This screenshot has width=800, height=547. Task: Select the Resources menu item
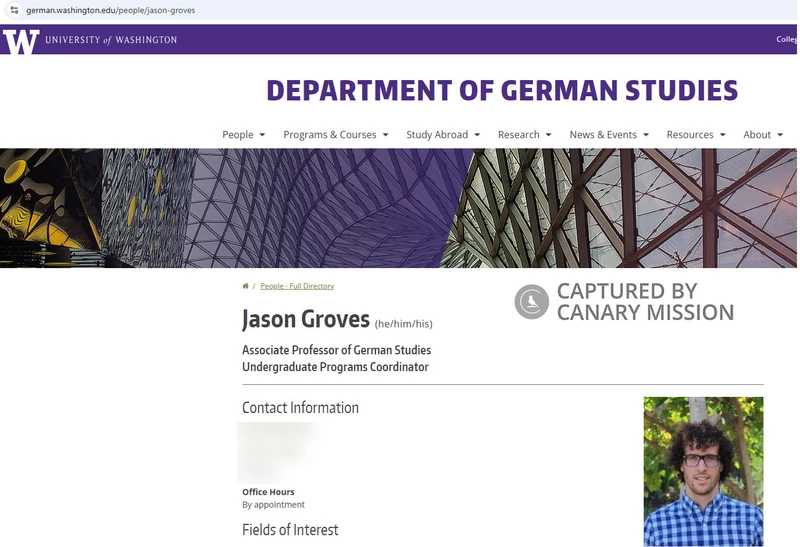(690, 135)
